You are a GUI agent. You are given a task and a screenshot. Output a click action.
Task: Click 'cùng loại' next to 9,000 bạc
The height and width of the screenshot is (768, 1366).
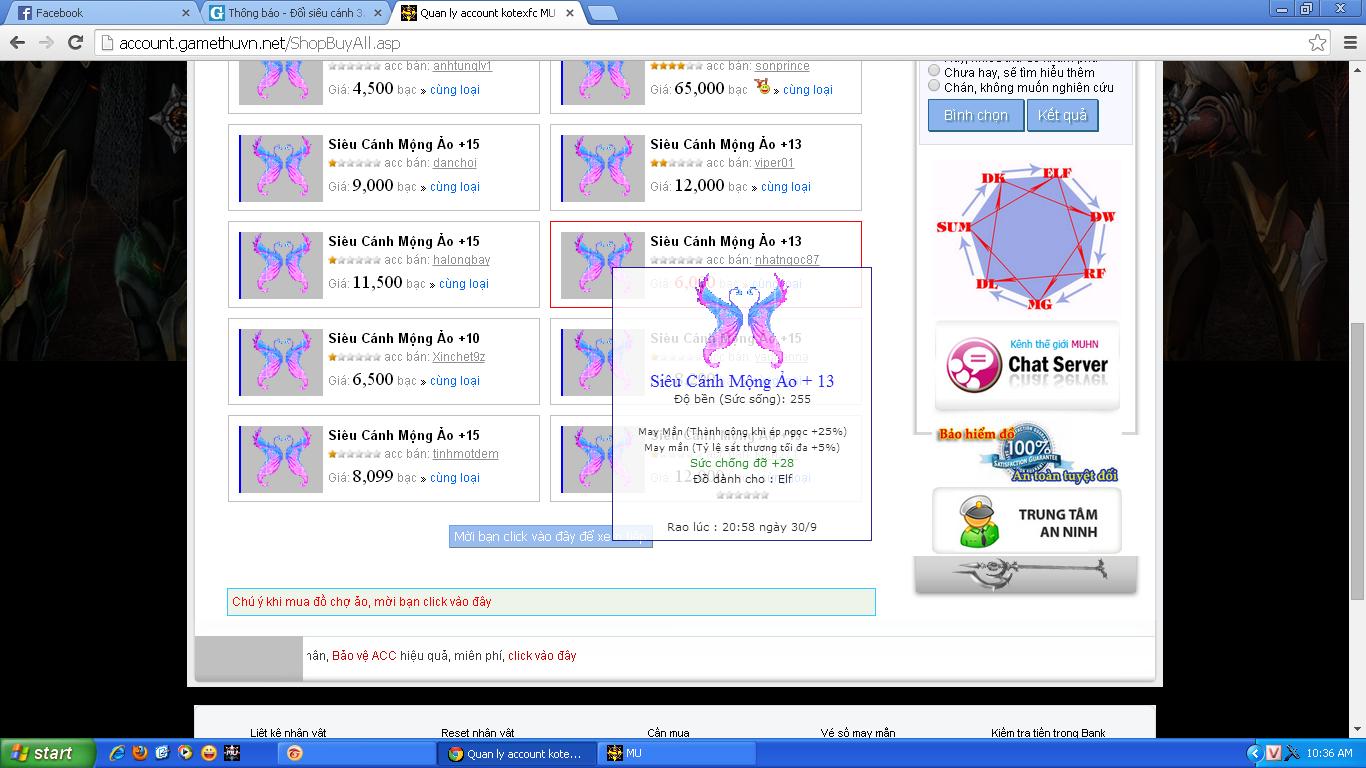tap(455, 187)
